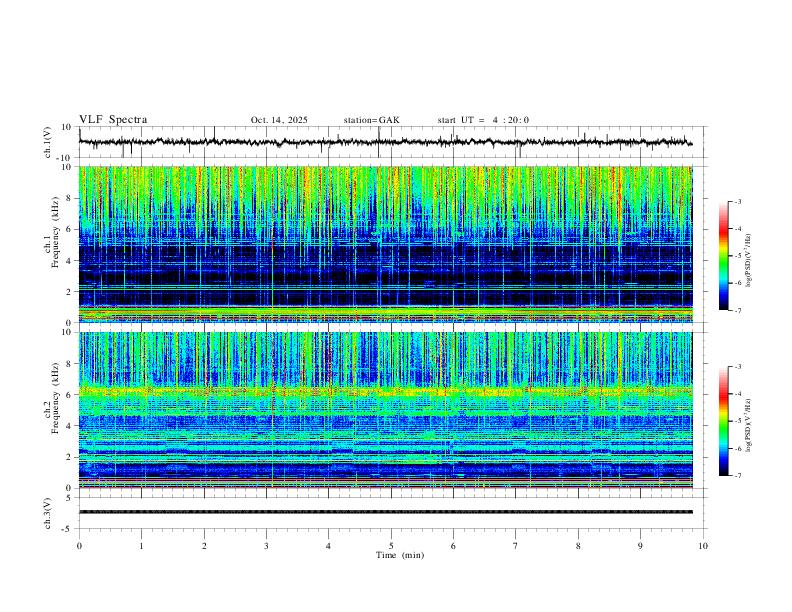Screen dimensions: 792x612
Task: Click time axis tick label "1"
Action: (x=141, y=546)
